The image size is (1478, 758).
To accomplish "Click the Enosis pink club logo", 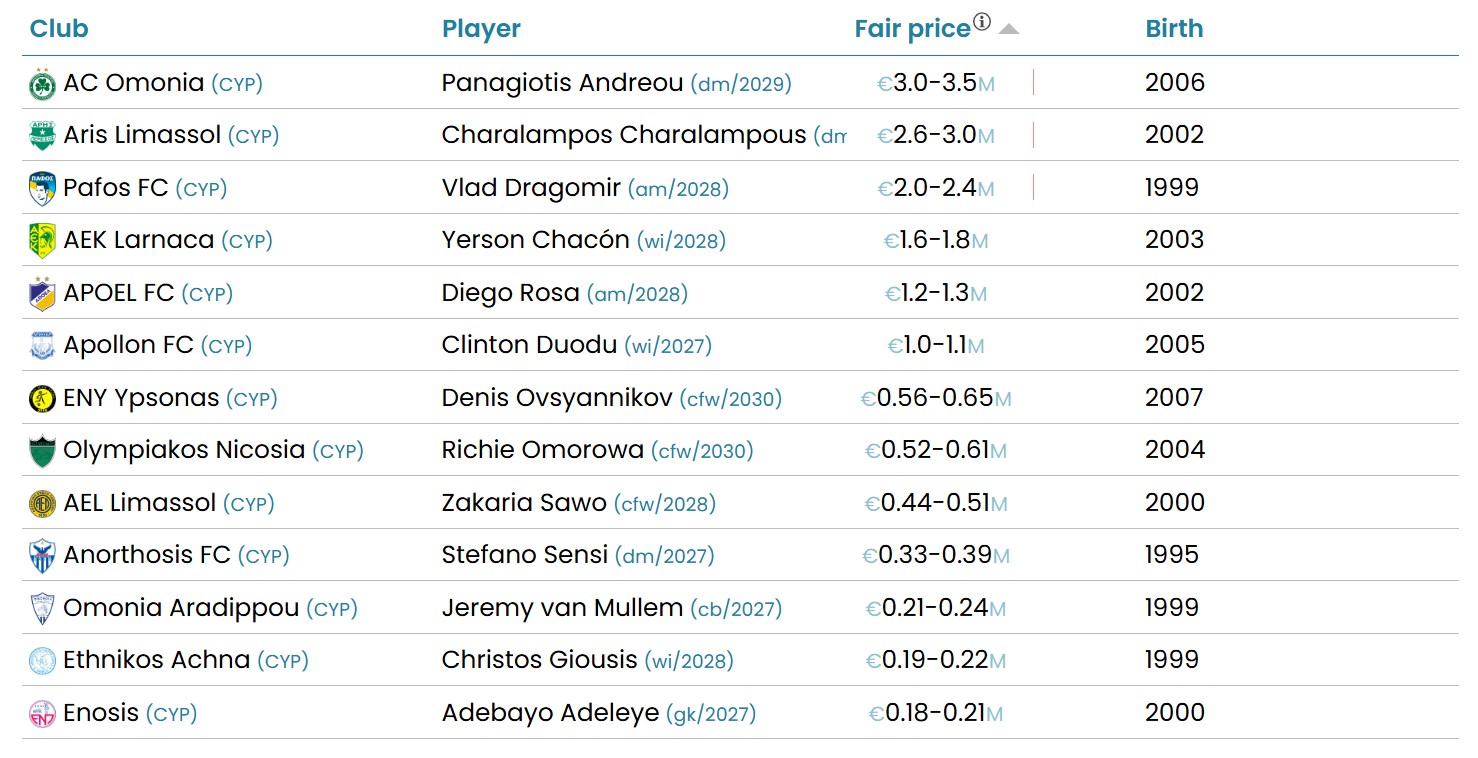I will point(42,714).
